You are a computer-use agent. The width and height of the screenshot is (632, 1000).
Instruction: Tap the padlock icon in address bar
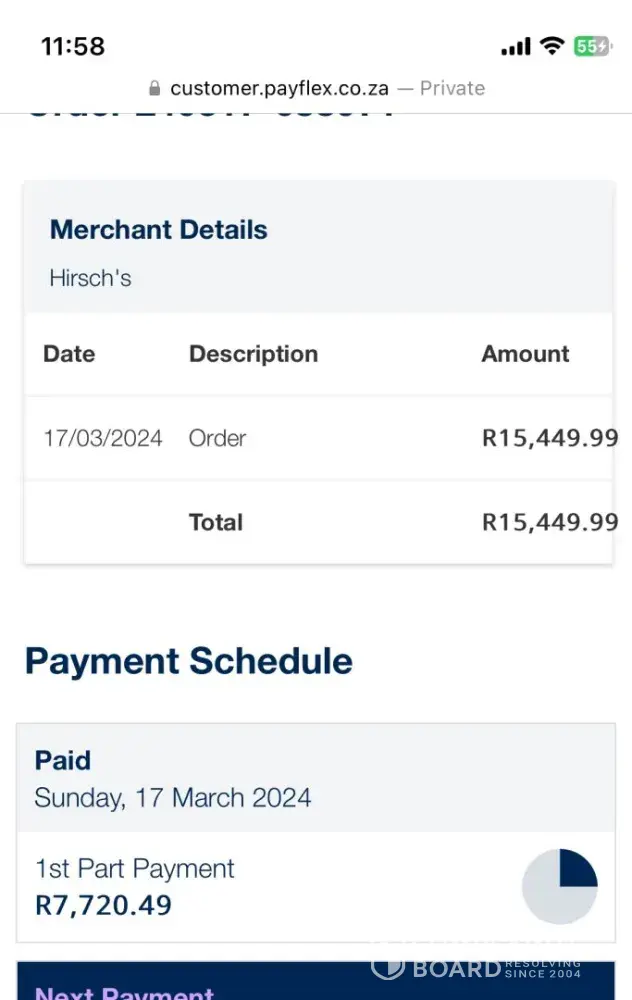pos(154,88)
